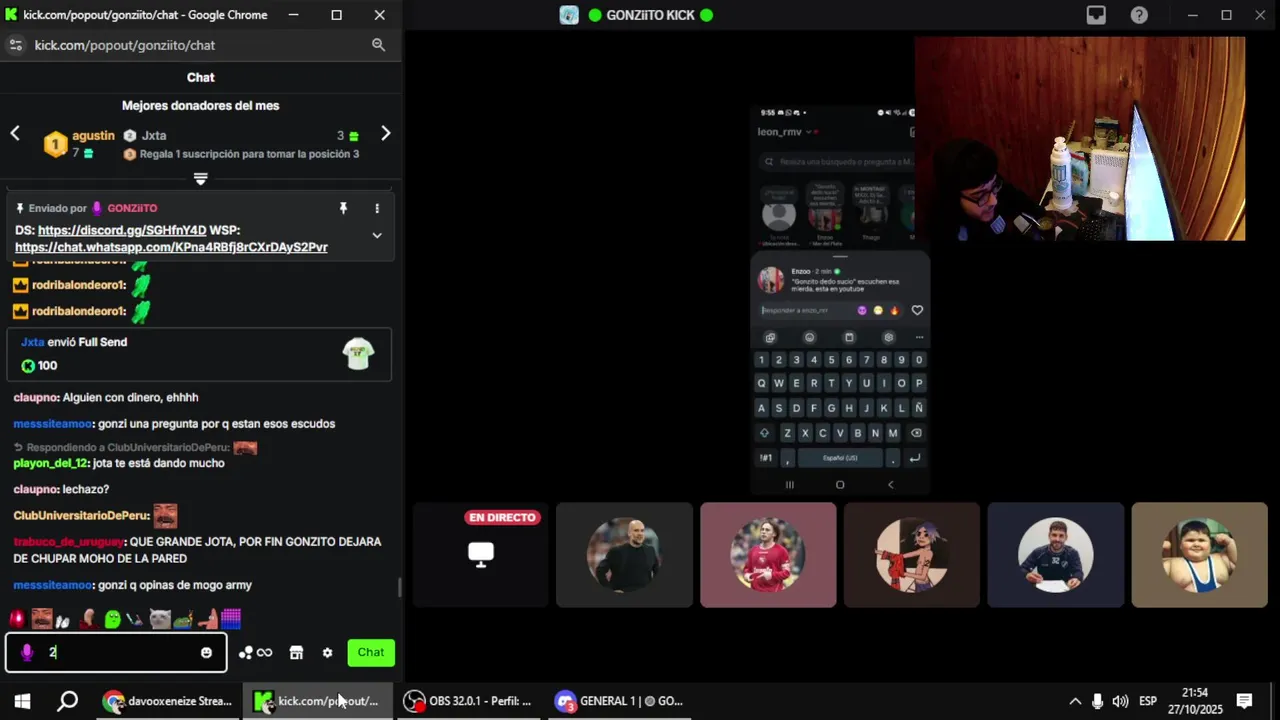Click the chat scrollbar thumb
Image resolution: width=1280 pixels, height=720 pixels.
click(399, 587)
